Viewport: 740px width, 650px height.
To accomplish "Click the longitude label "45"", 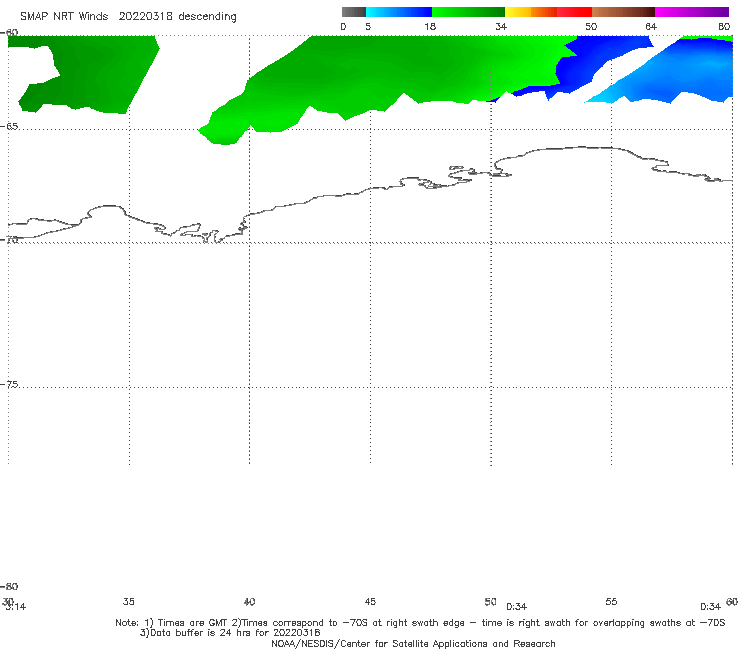I will 370,601.
